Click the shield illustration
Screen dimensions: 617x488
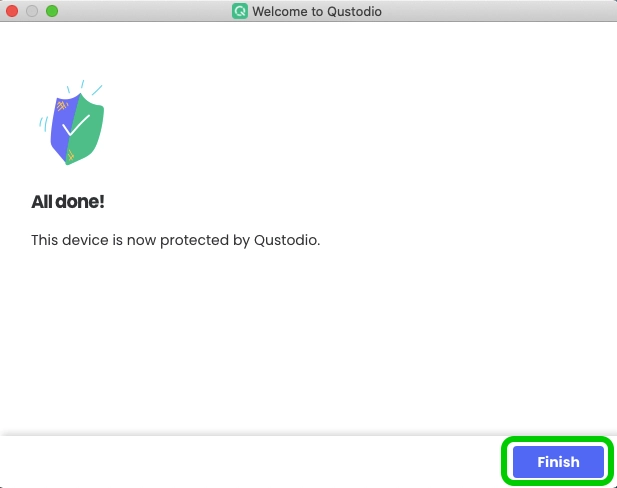(72, 123)
